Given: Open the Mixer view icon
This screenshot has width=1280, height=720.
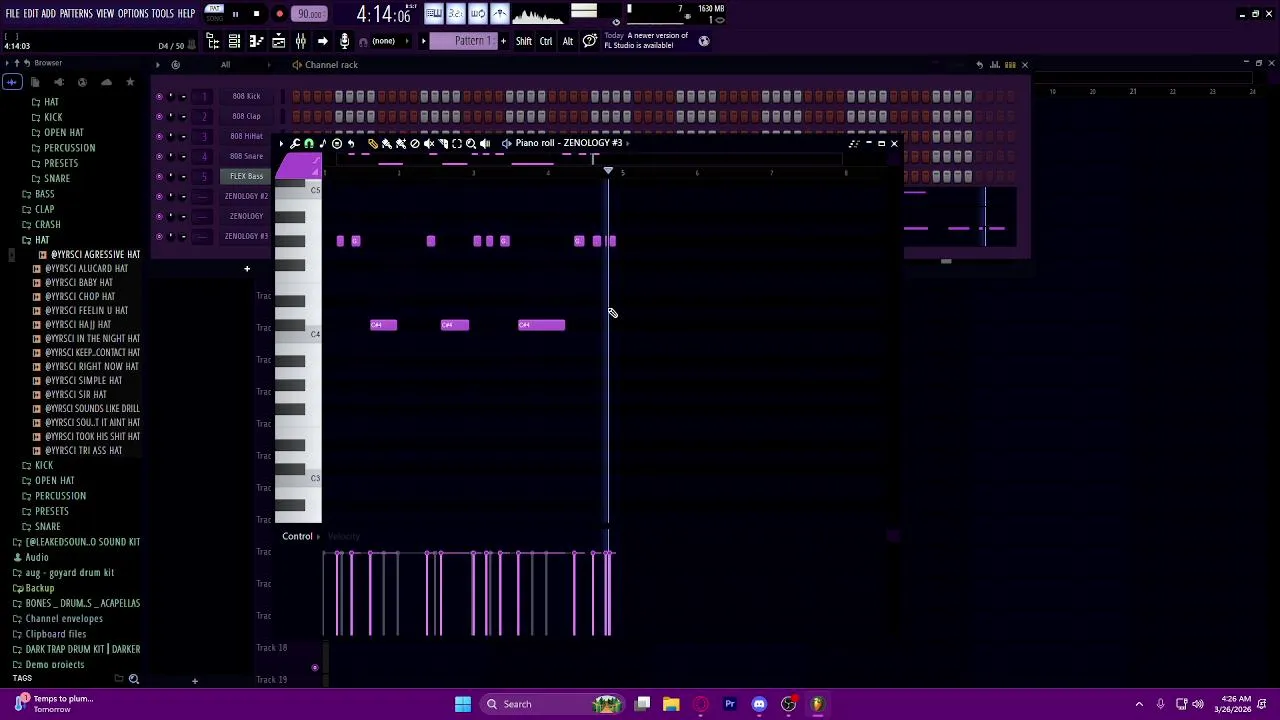Looking at the screenshot, I should [300, 41].
